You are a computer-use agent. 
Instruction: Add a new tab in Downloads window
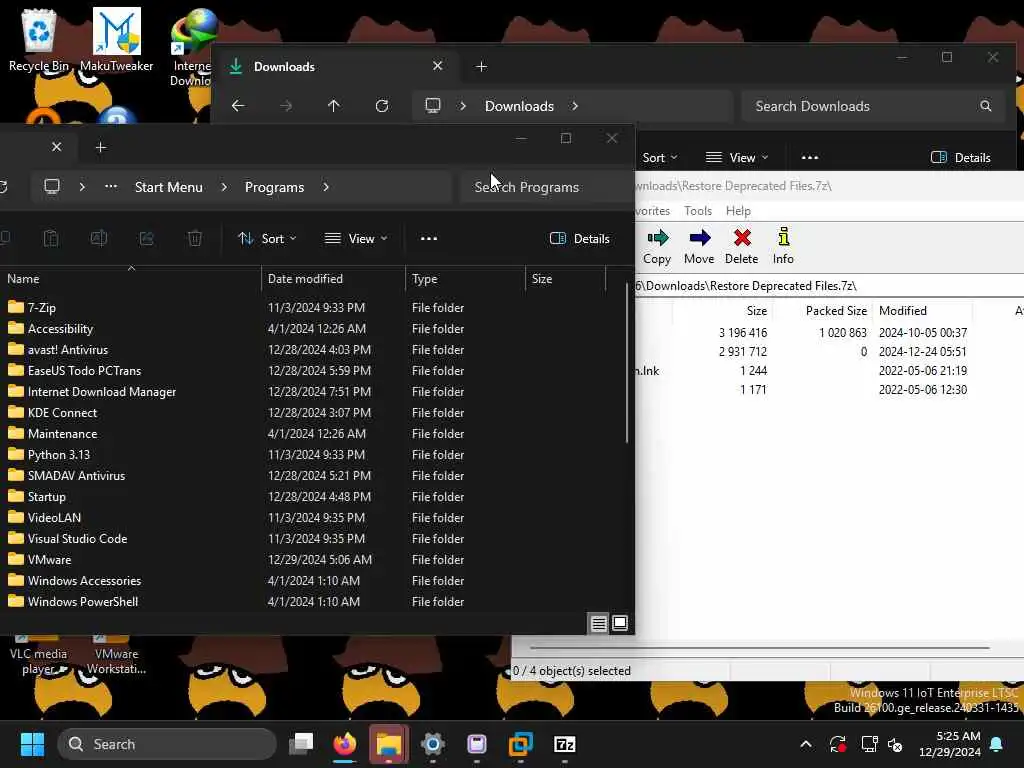click(x=481, y=66)
